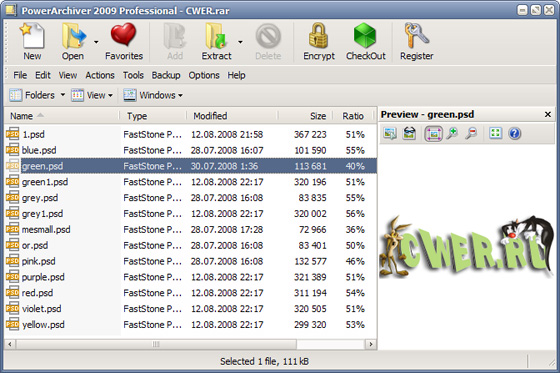Click the Folders toolbar icon
Viewport: 560px width, 373px height.
pos(15,95)
